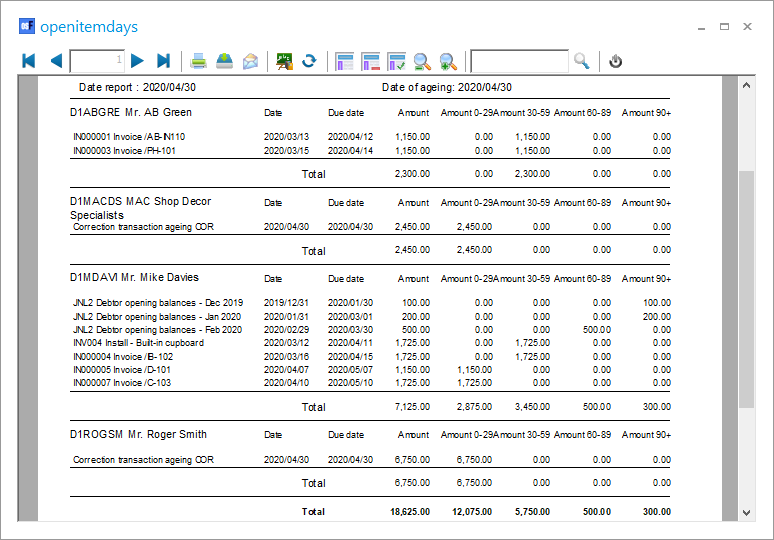Screen dimensions: 774x540
Task: Export the report with download-tray icon
Action: [225, 61]
